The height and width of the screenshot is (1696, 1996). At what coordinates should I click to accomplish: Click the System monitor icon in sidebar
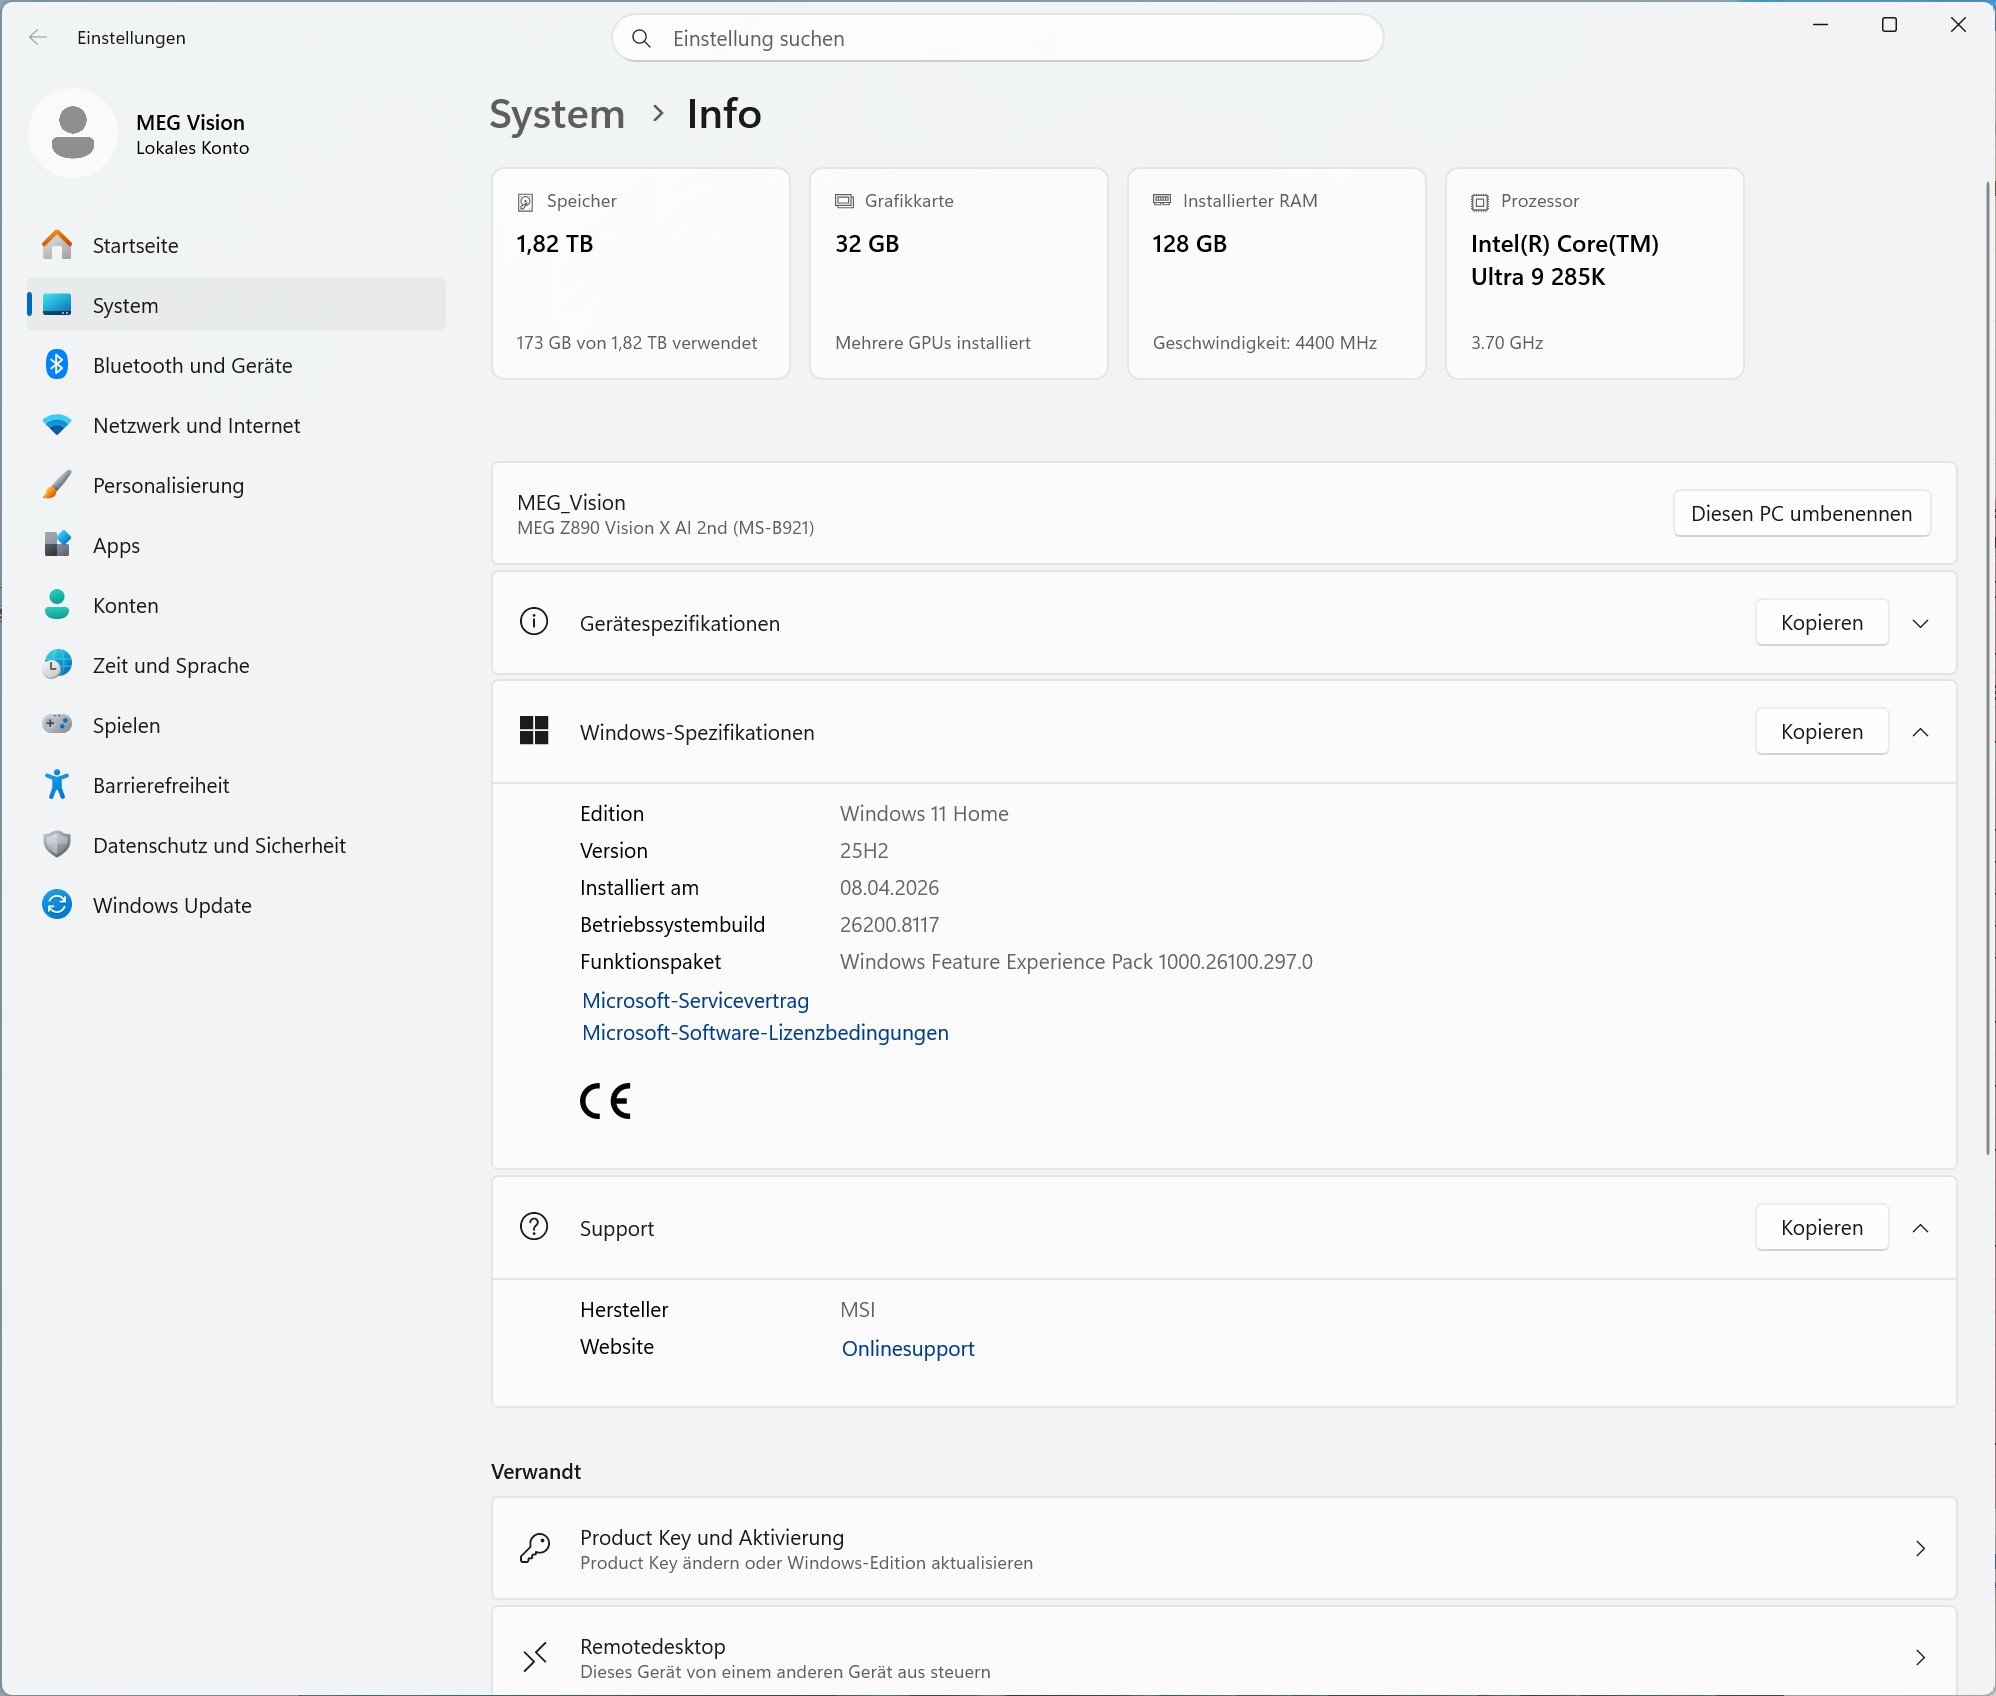pyautogui.click(x=57, y=305)
